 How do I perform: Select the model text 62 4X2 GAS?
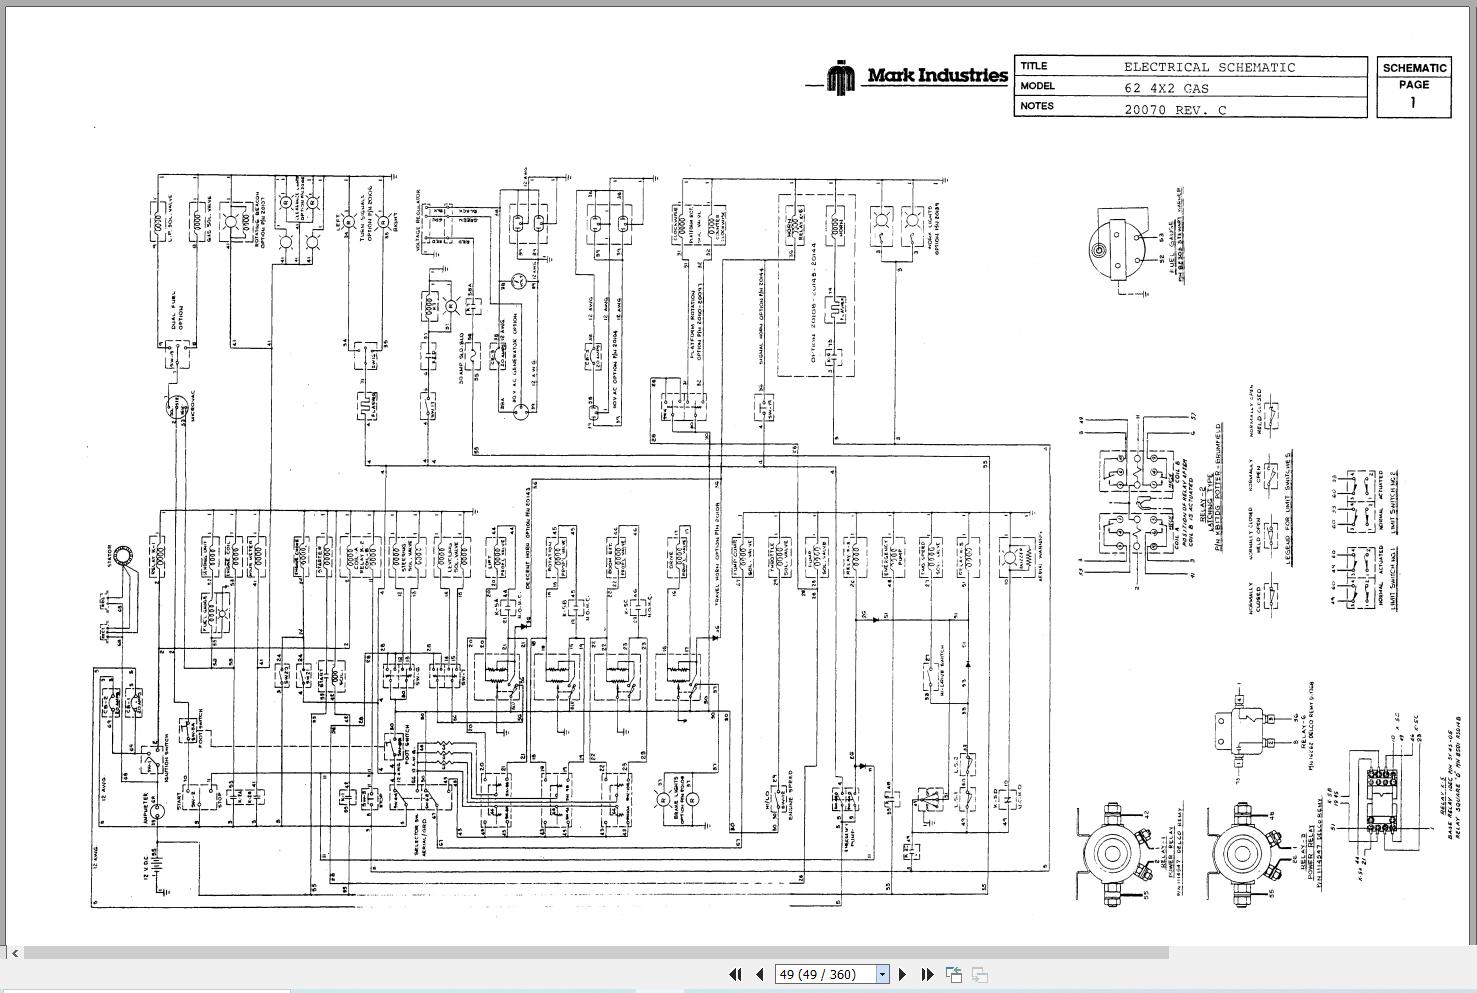click(x=1166, y=87)
